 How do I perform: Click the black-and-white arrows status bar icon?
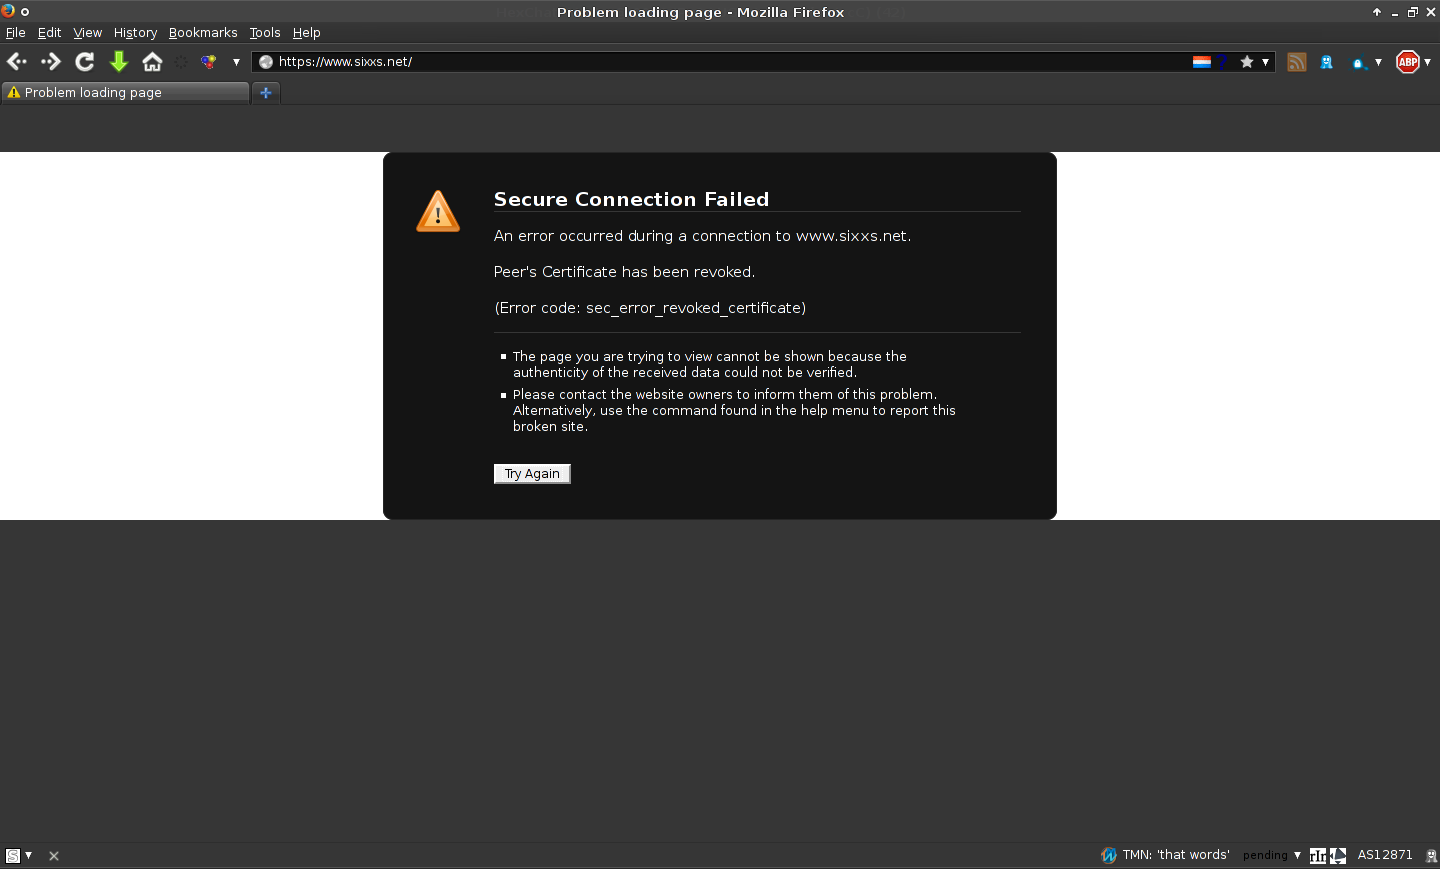1338,856
